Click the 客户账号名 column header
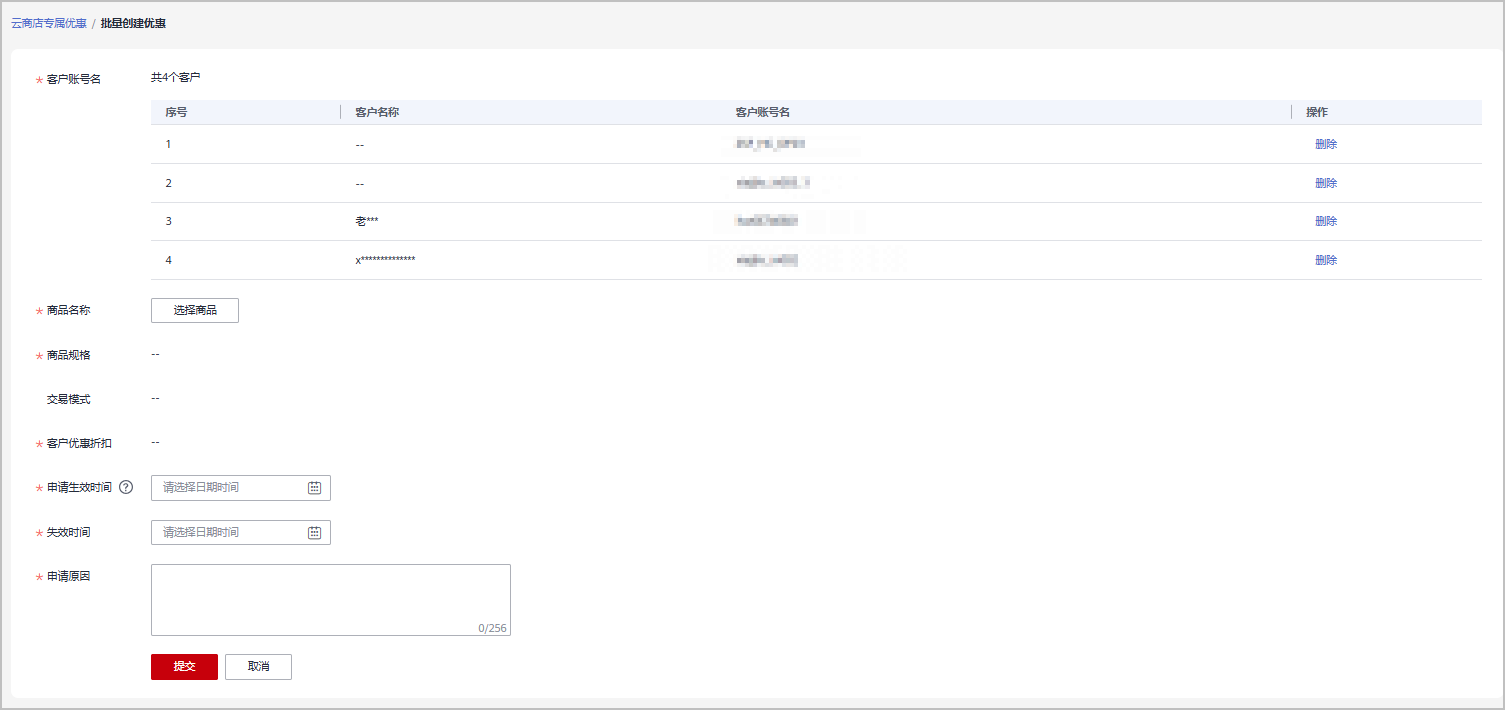Viewport: 1505px width, 710px height. point(763,112)
